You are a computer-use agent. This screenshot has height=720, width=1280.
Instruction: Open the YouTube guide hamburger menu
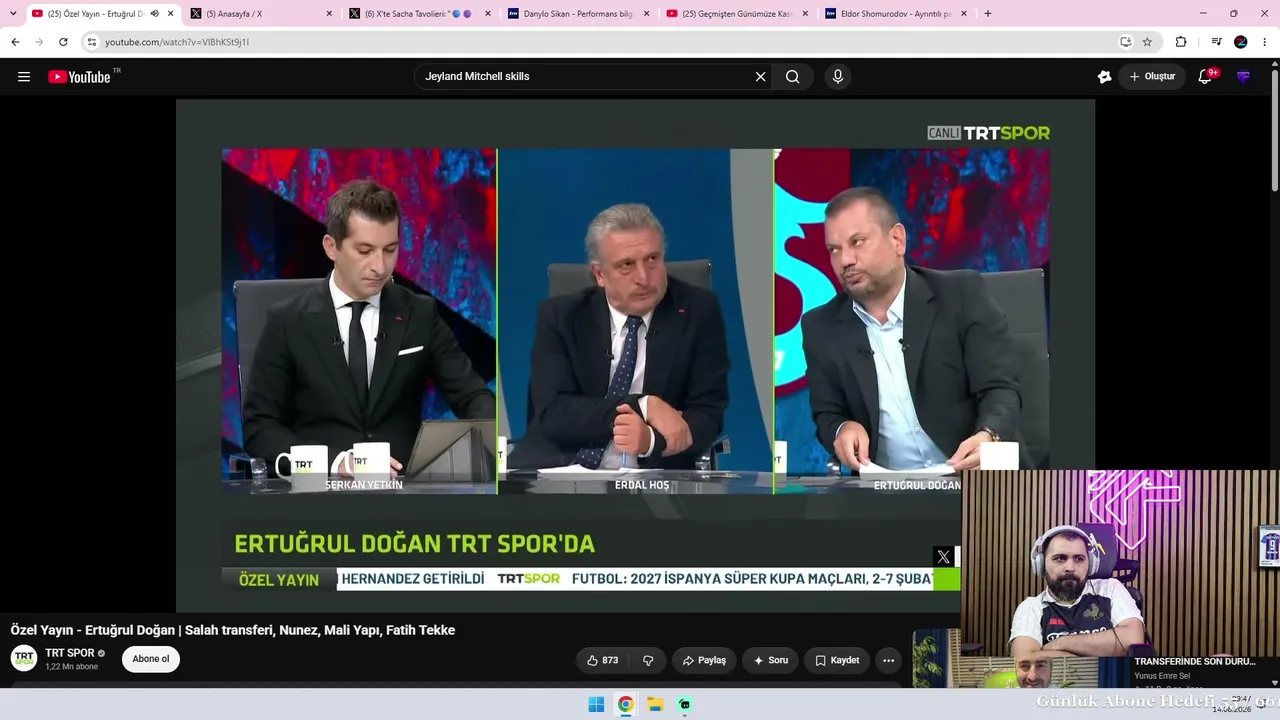tap(24, 77)
